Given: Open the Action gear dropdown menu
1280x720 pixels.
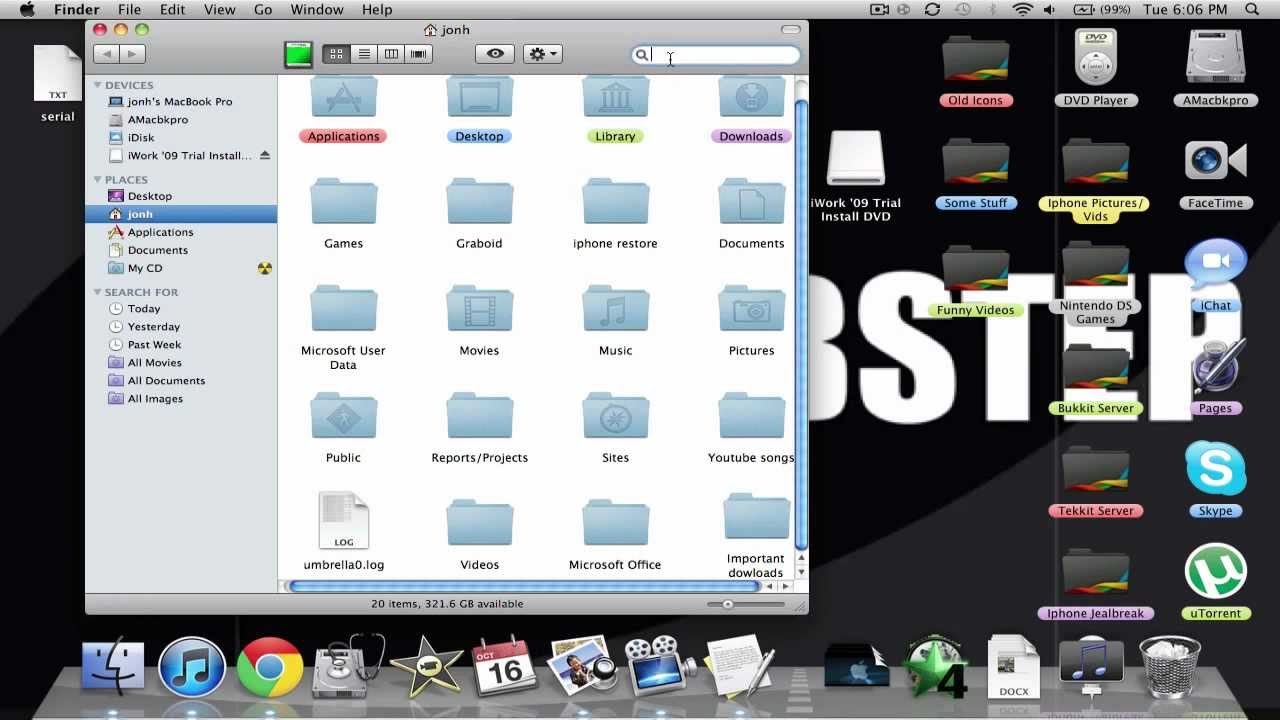Looking at the screenshot, I should [543, 54].
